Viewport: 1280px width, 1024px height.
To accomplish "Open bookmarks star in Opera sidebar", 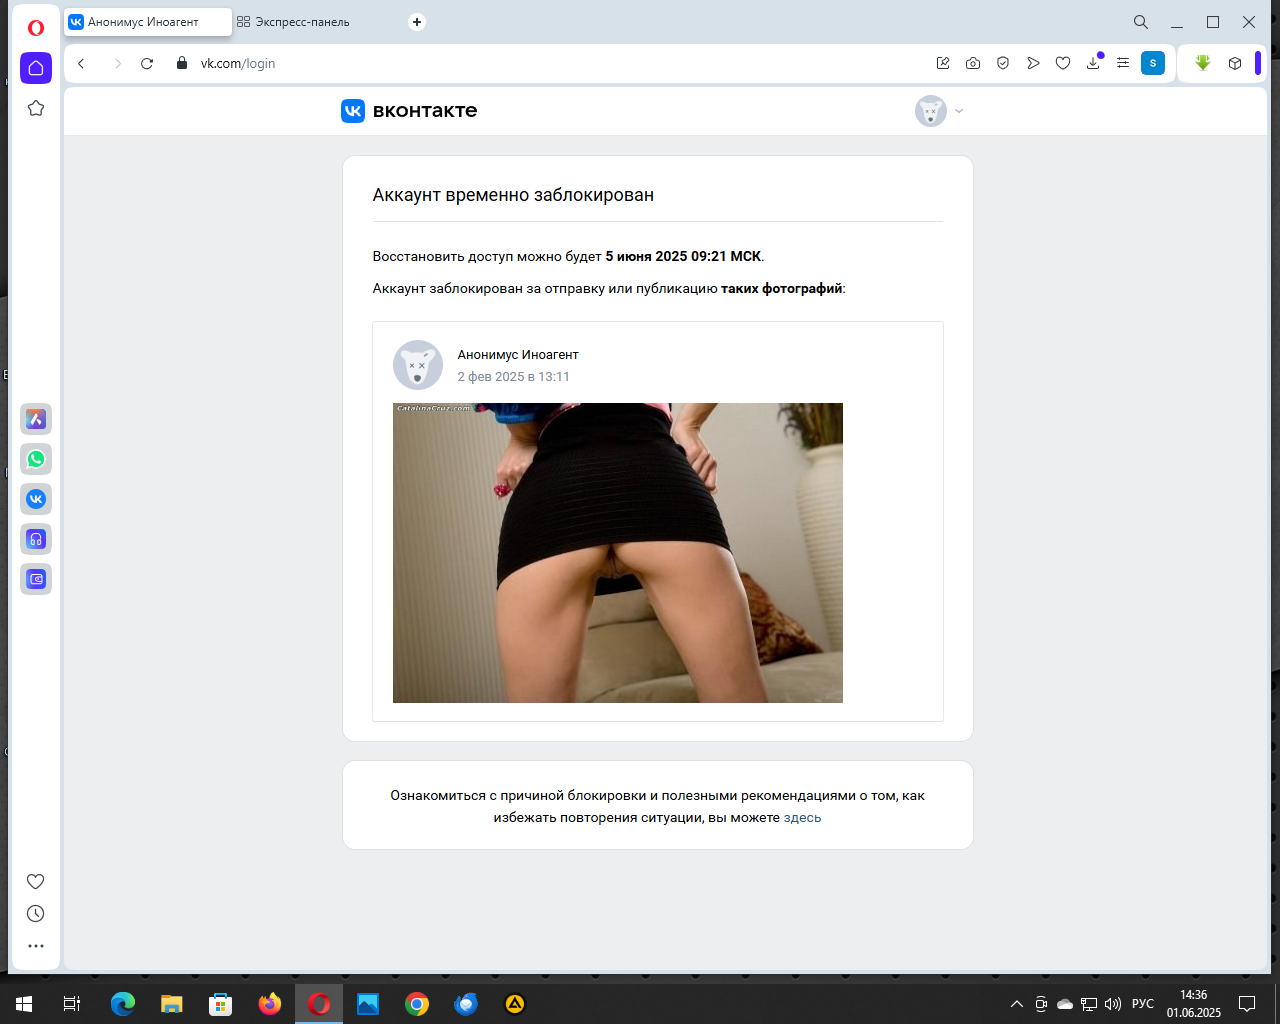I will (36, 108).
